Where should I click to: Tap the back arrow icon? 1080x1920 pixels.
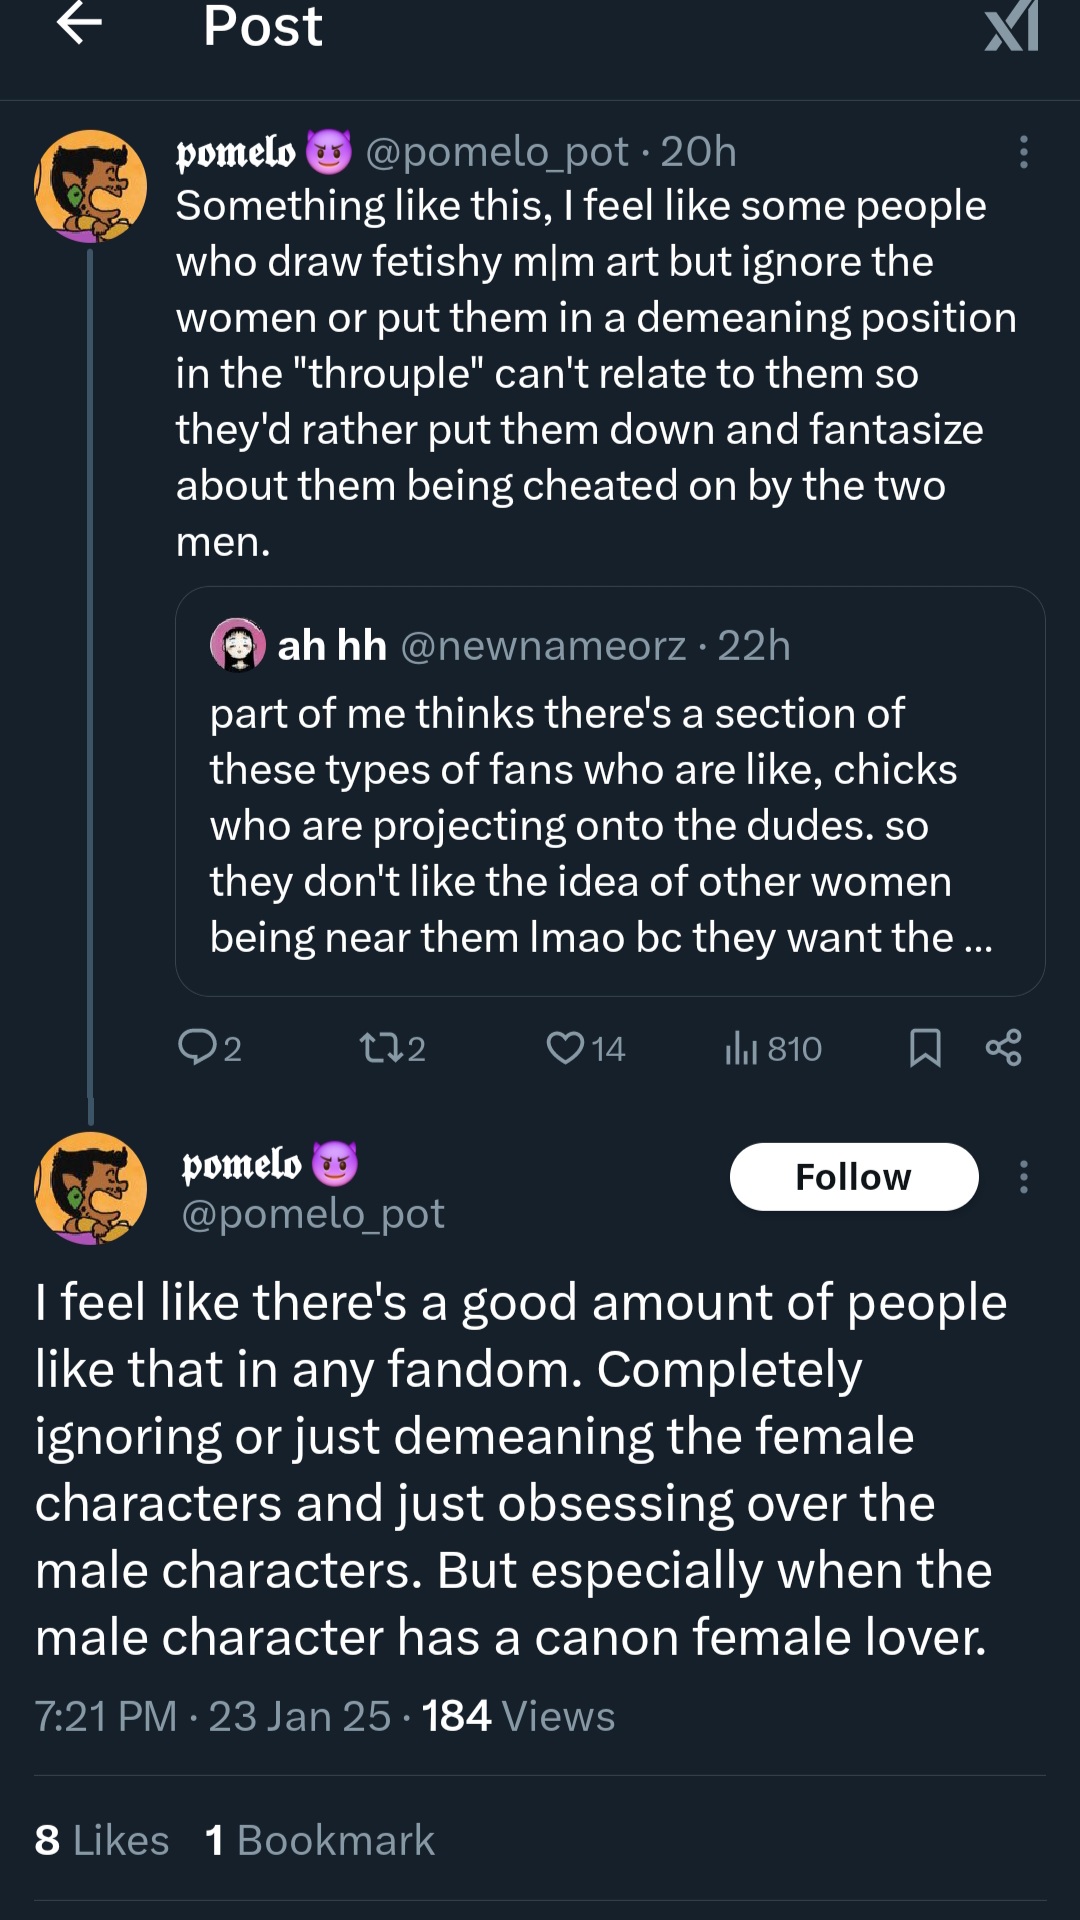80,24
